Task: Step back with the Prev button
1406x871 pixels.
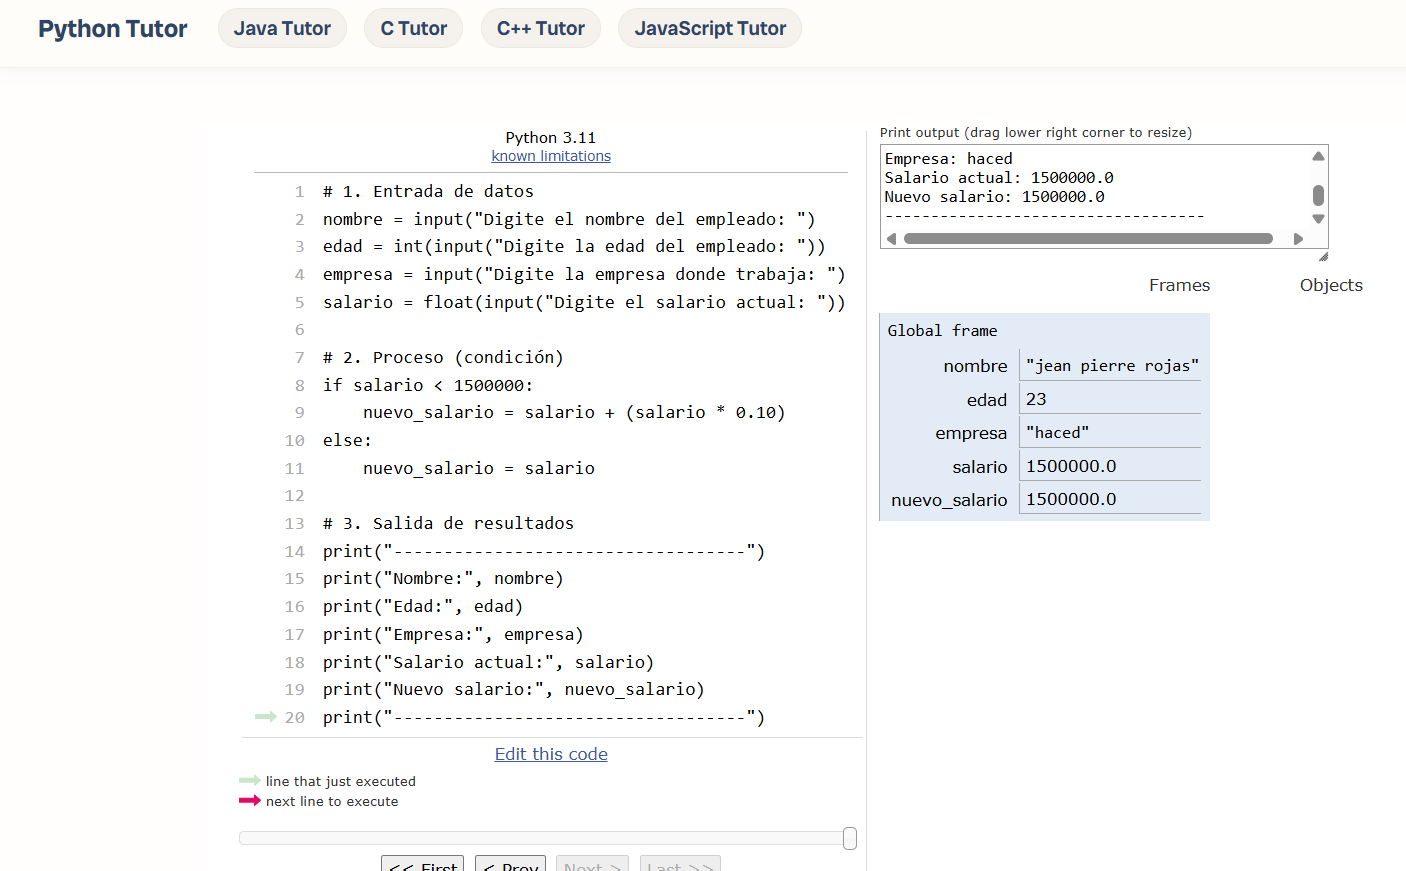Action: pyautogui.click(x=510, y=865)
